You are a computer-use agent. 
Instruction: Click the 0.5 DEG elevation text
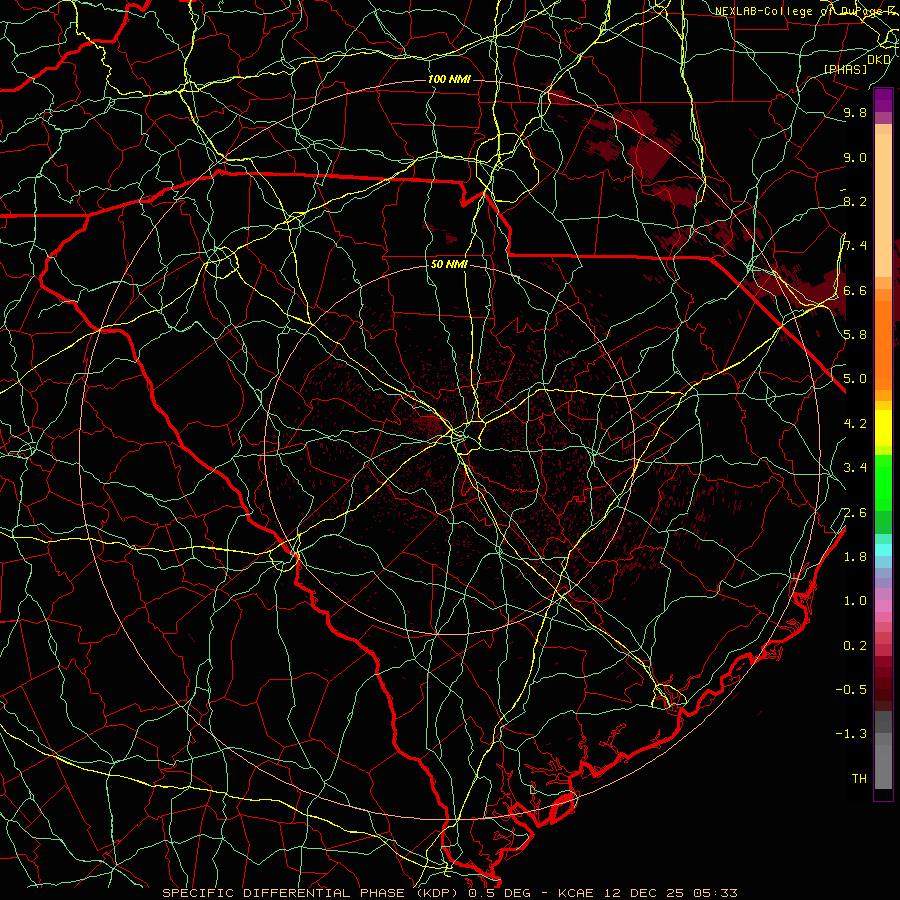pos(499,893)
